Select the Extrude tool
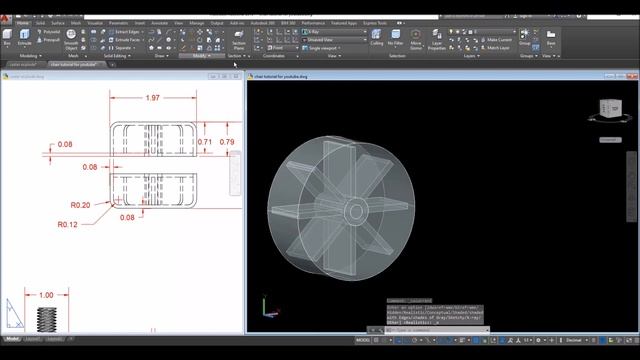The height and width of the screenshot is (360, 640). (24, 38)
